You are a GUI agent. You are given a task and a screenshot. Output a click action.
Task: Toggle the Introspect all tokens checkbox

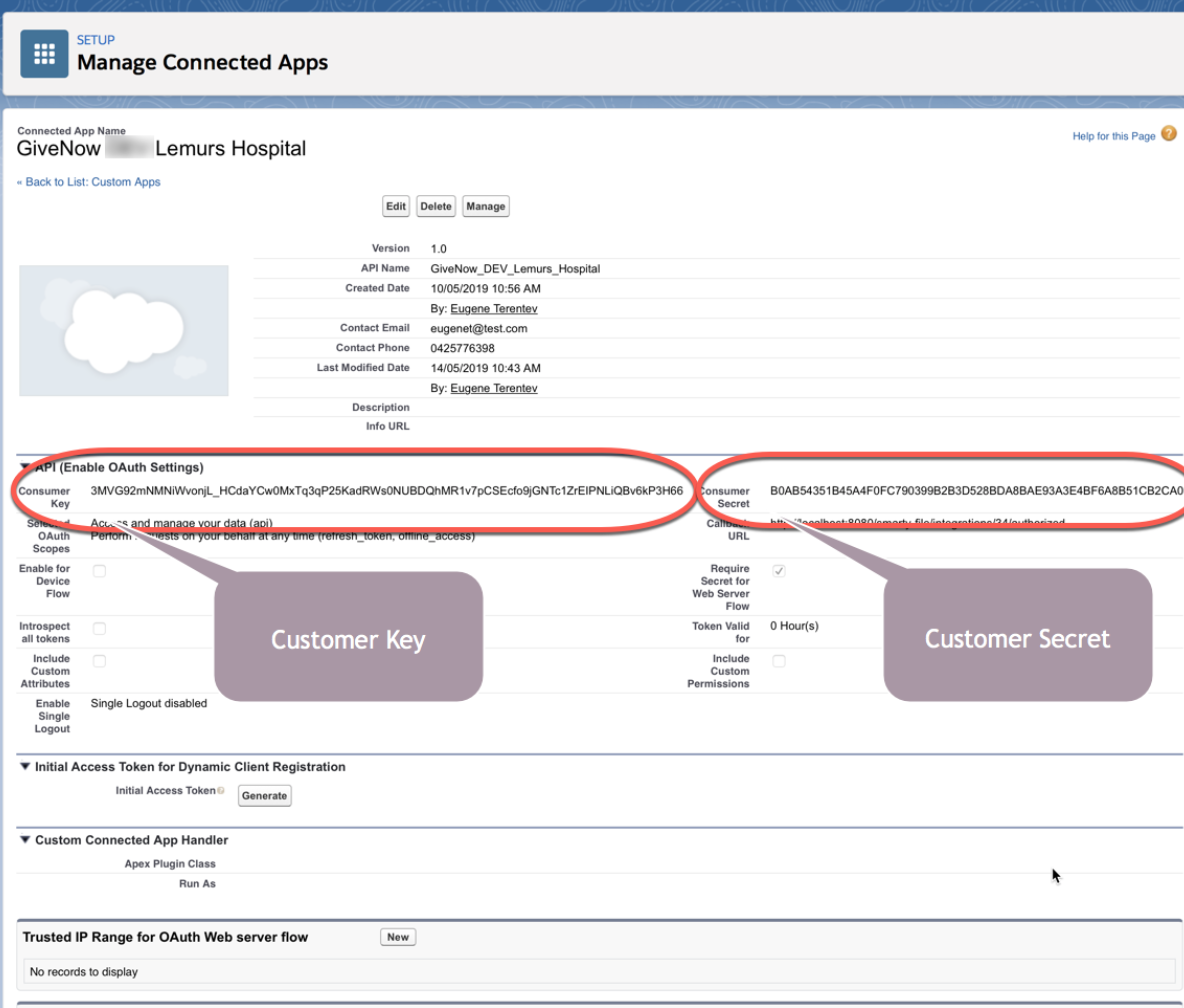point(100,628)
